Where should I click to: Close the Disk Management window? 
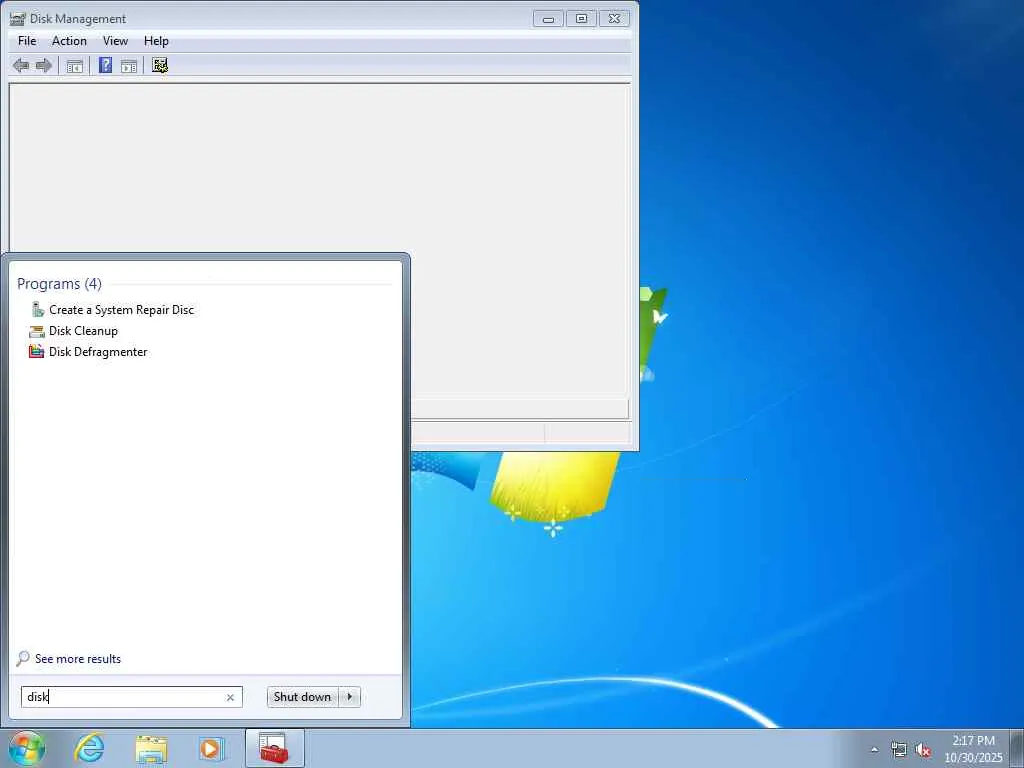tap(615, 19)
